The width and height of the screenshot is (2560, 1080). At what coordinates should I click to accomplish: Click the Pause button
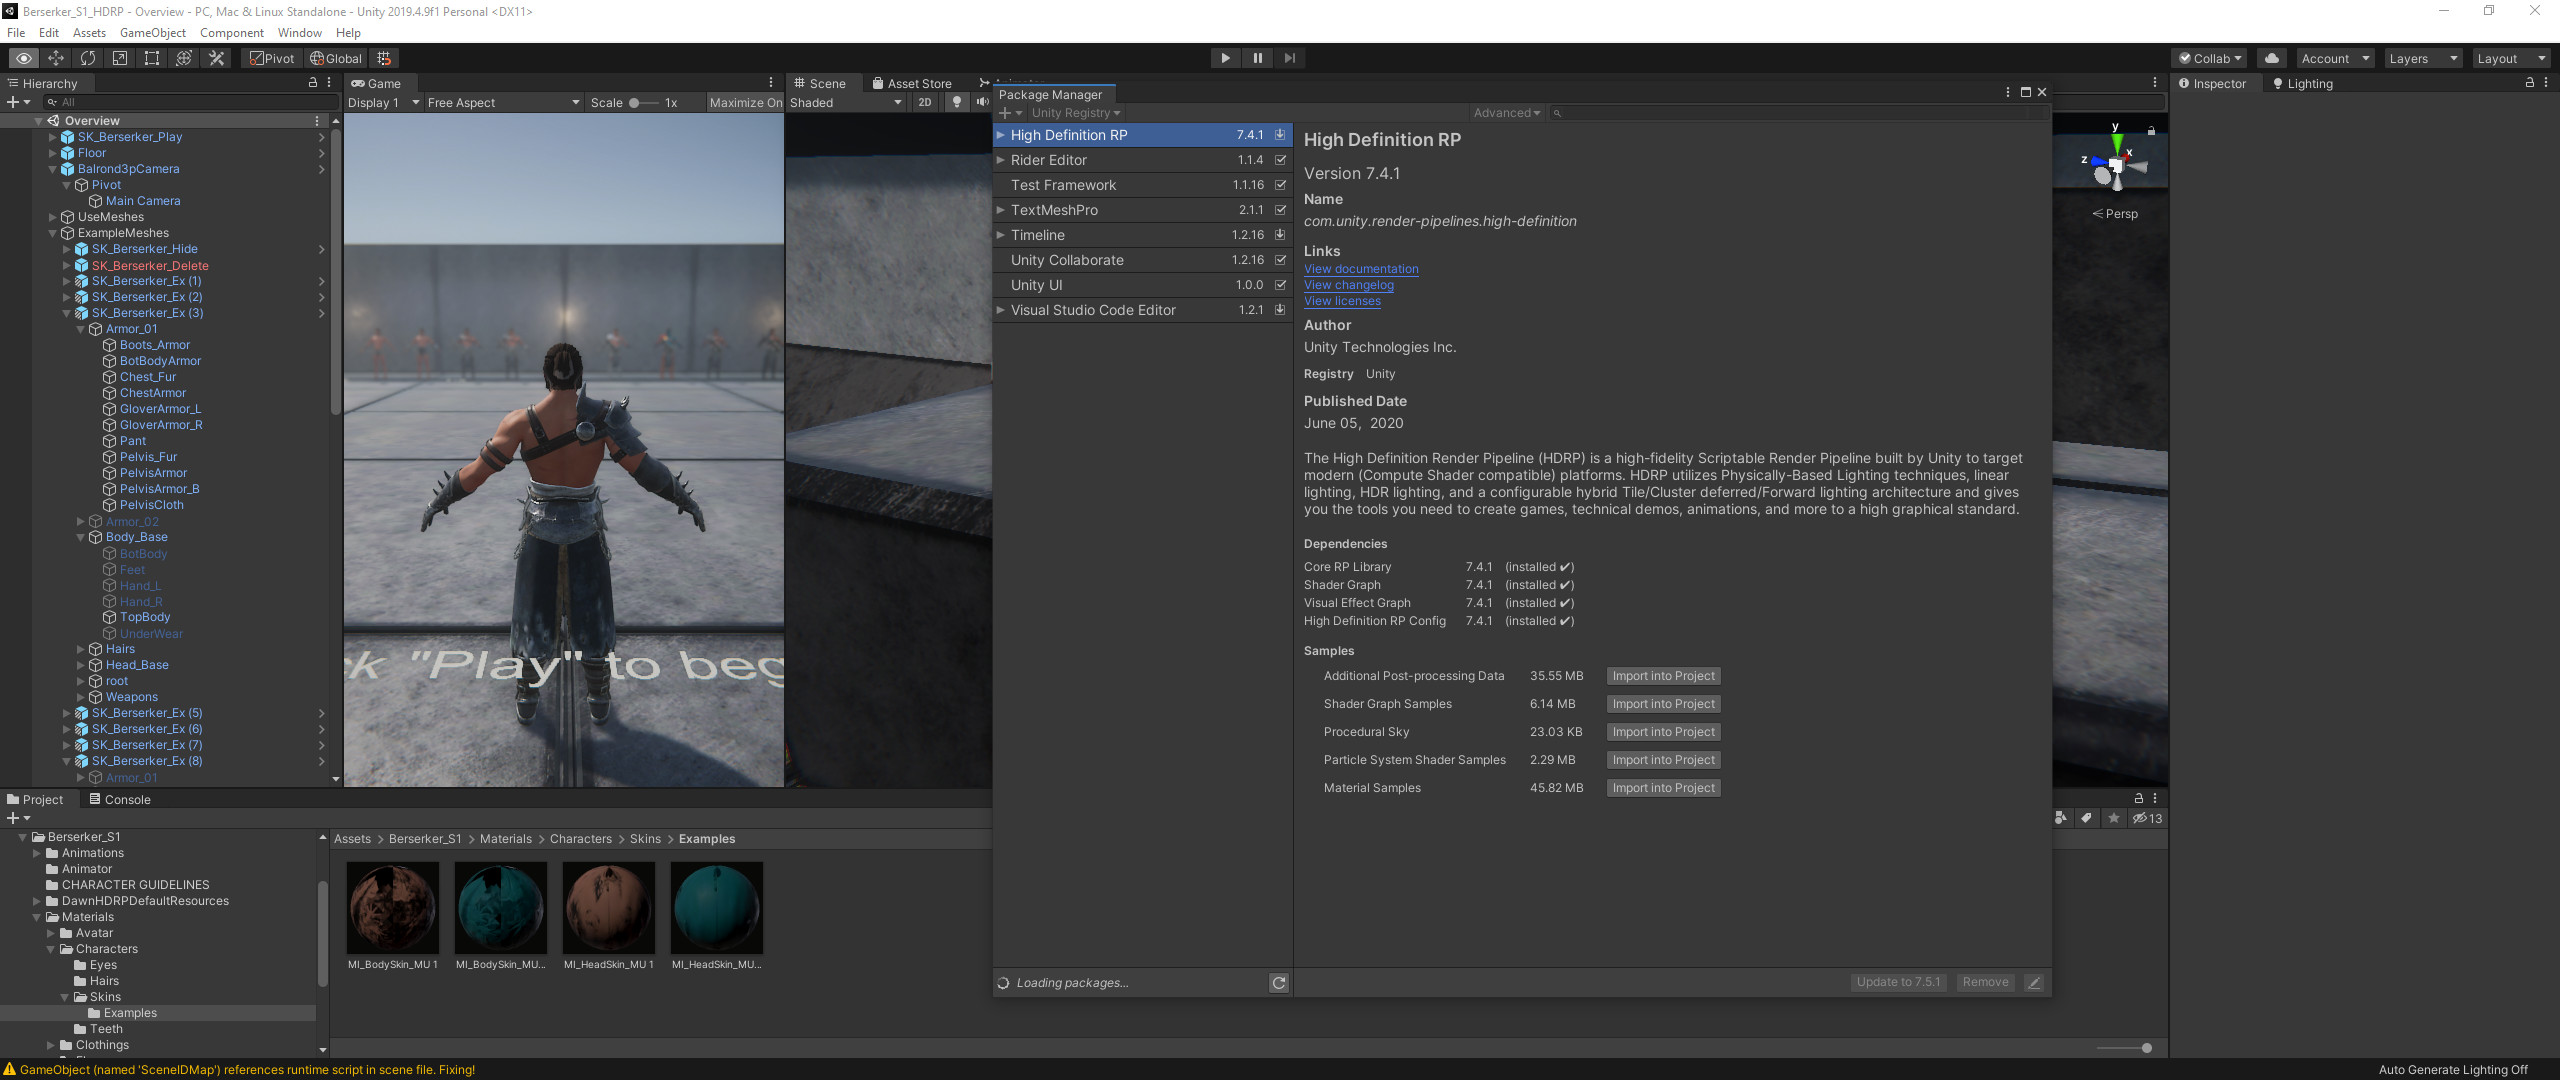(1257, 58)
